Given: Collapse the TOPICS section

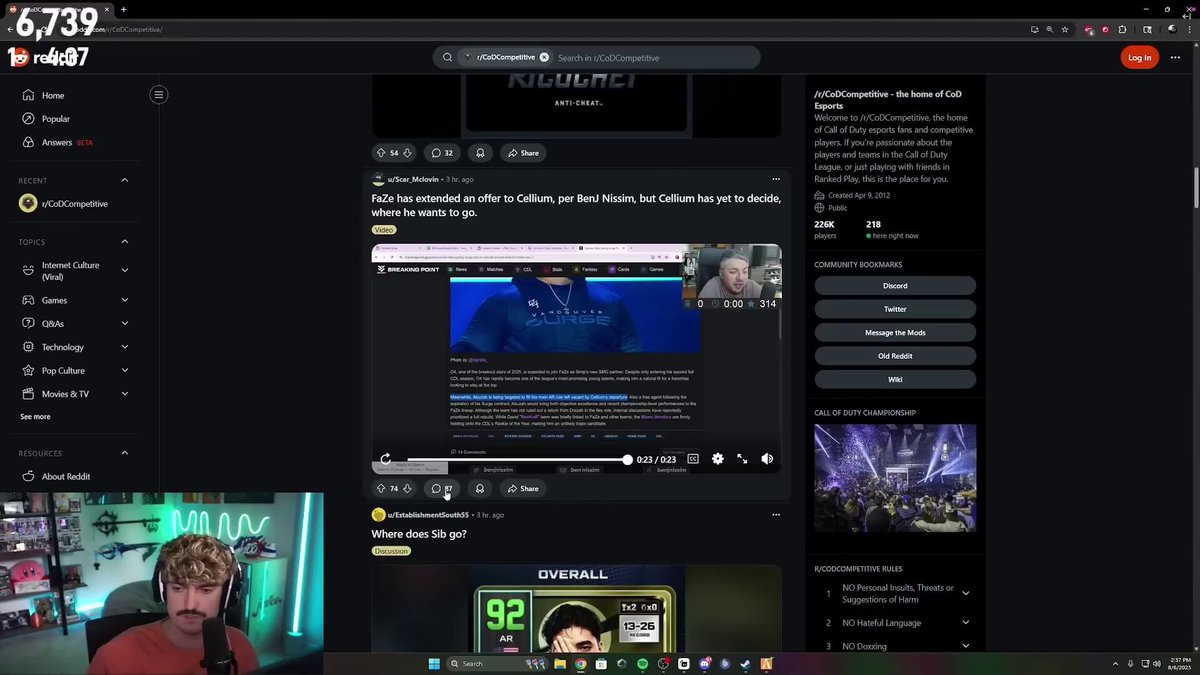Looking at the screenshot, I should pyautogui.click(x=125, y=242).
